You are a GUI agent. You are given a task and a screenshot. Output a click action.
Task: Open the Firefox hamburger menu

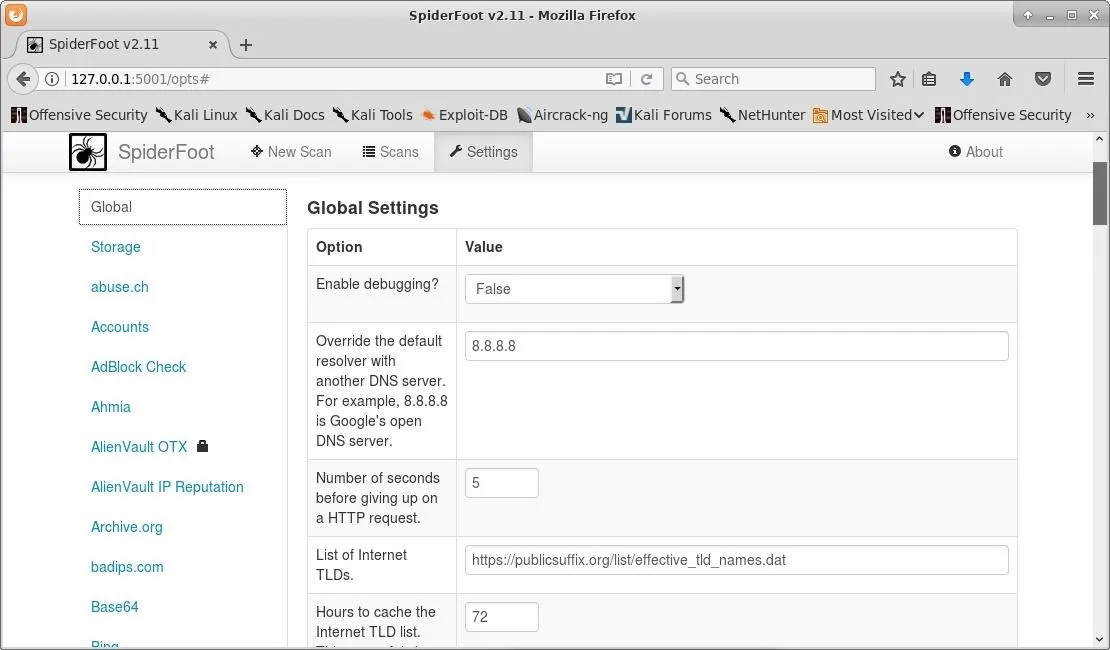(1086, 79)
